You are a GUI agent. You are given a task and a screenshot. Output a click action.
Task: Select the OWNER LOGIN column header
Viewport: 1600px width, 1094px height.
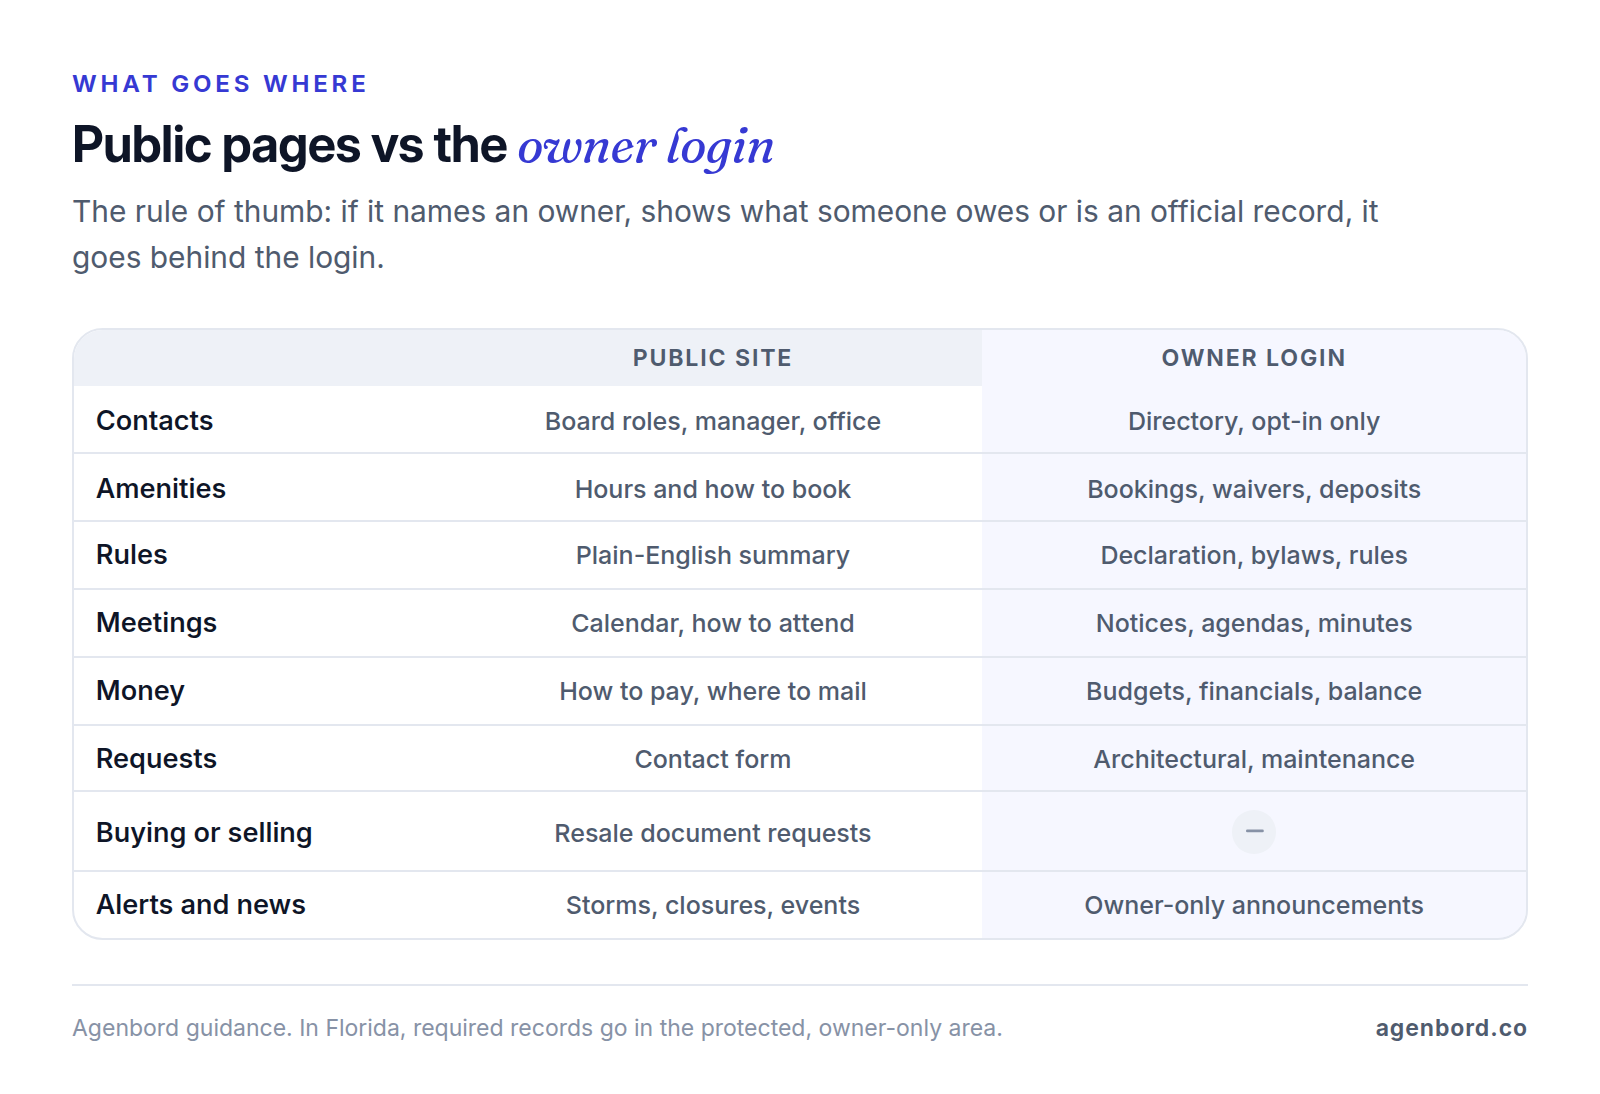(x=1253, y=358)
